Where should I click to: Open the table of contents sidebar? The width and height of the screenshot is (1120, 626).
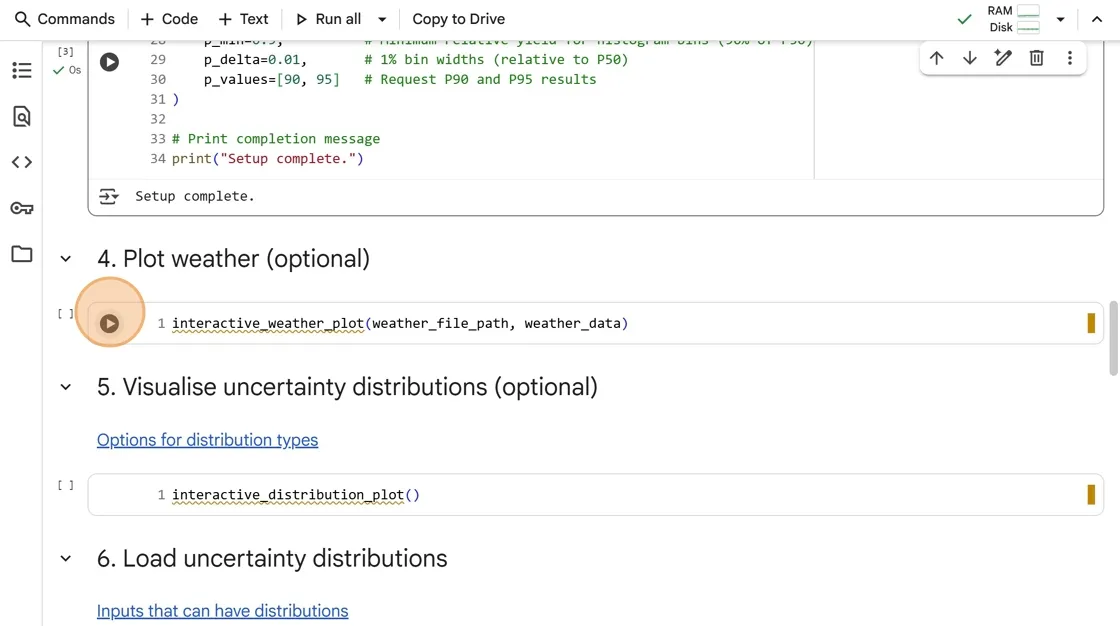[x=21, y=70]
